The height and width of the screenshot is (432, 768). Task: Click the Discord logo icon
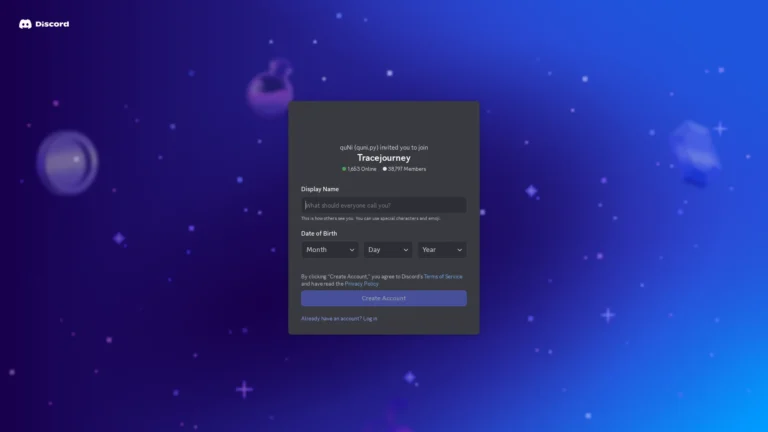25,24
